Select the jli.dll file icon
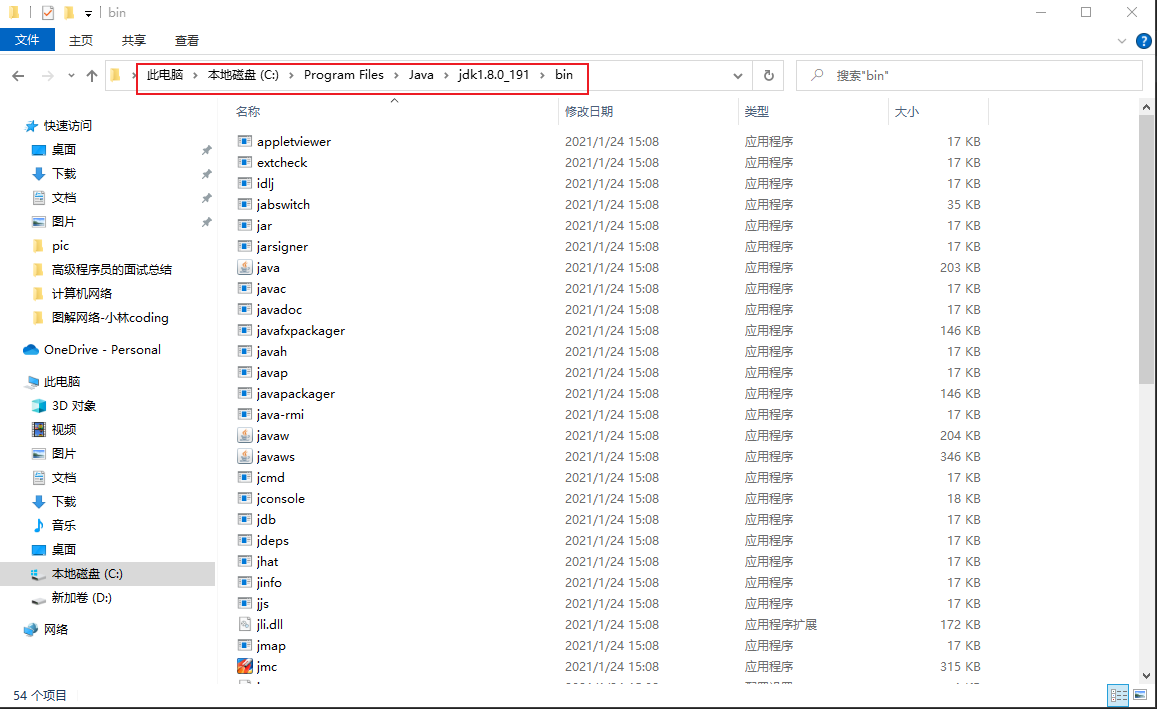The image size is (1157, 709). (245, 624)
